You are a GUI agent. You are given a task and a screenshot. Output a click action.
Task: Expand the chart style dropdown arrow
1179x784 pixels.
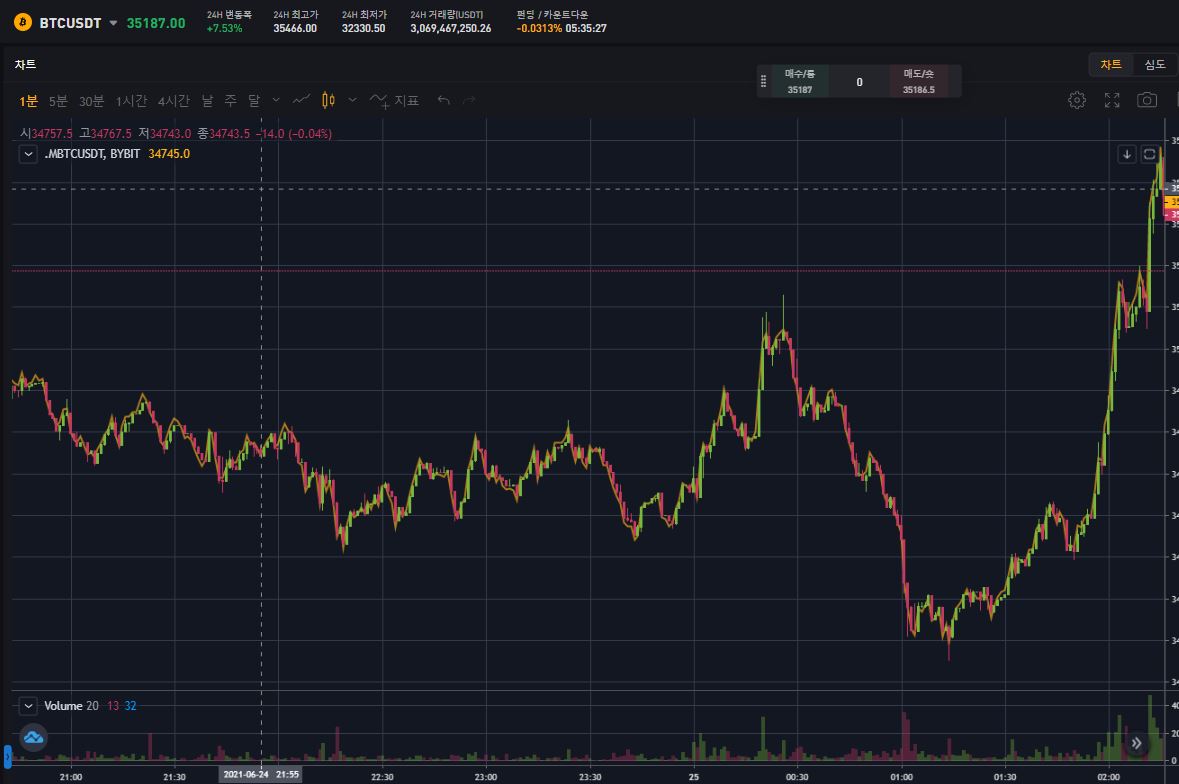click(x=352, y=100)
